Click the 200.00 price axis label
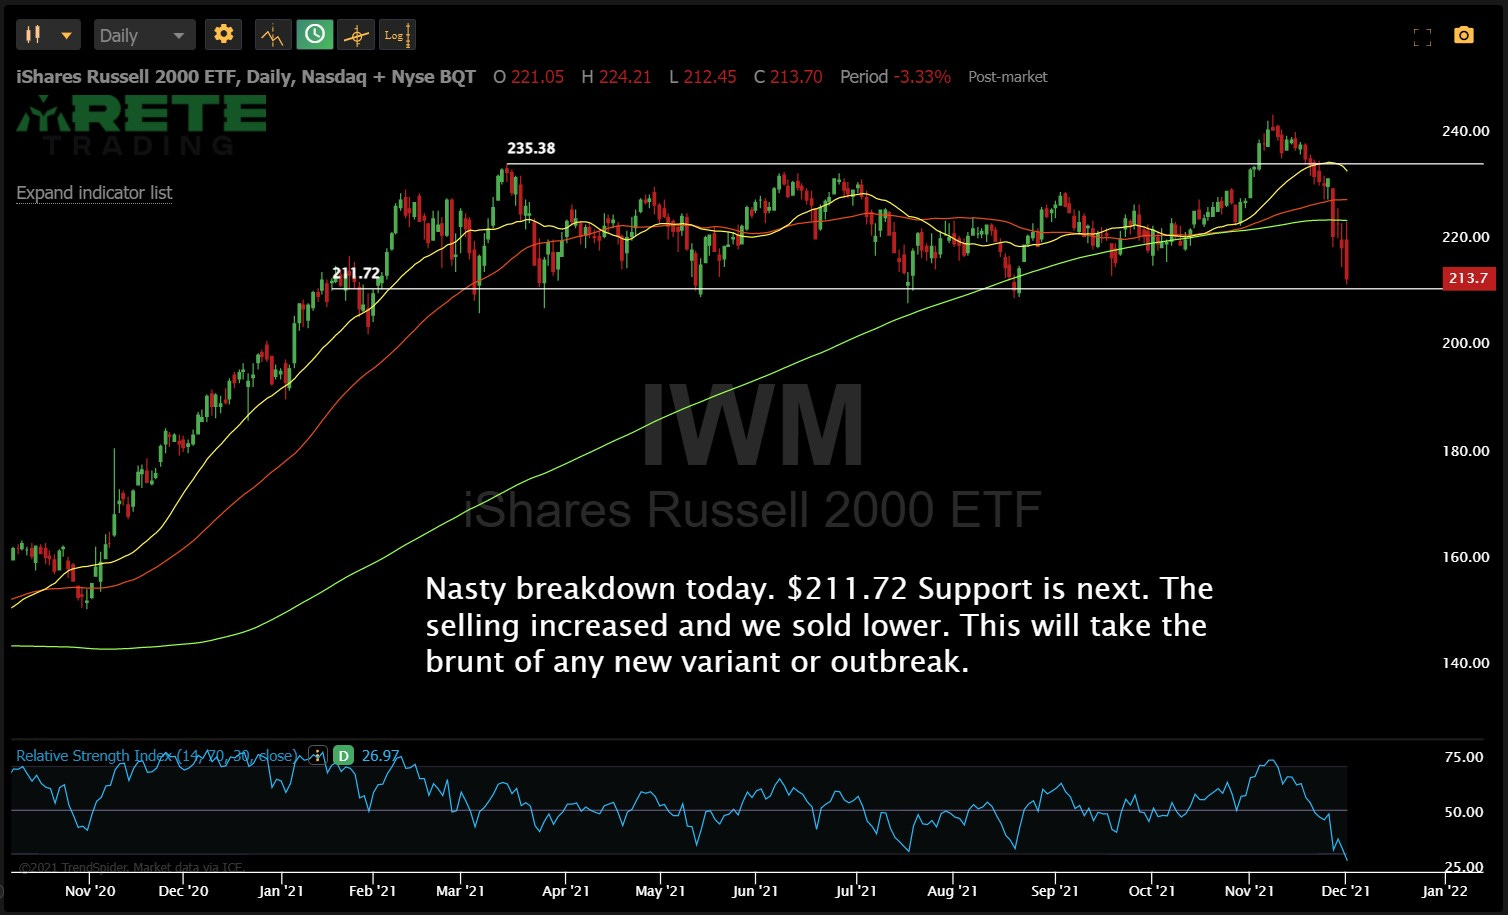1508x915 pixels. click(x=1465, y=343)
